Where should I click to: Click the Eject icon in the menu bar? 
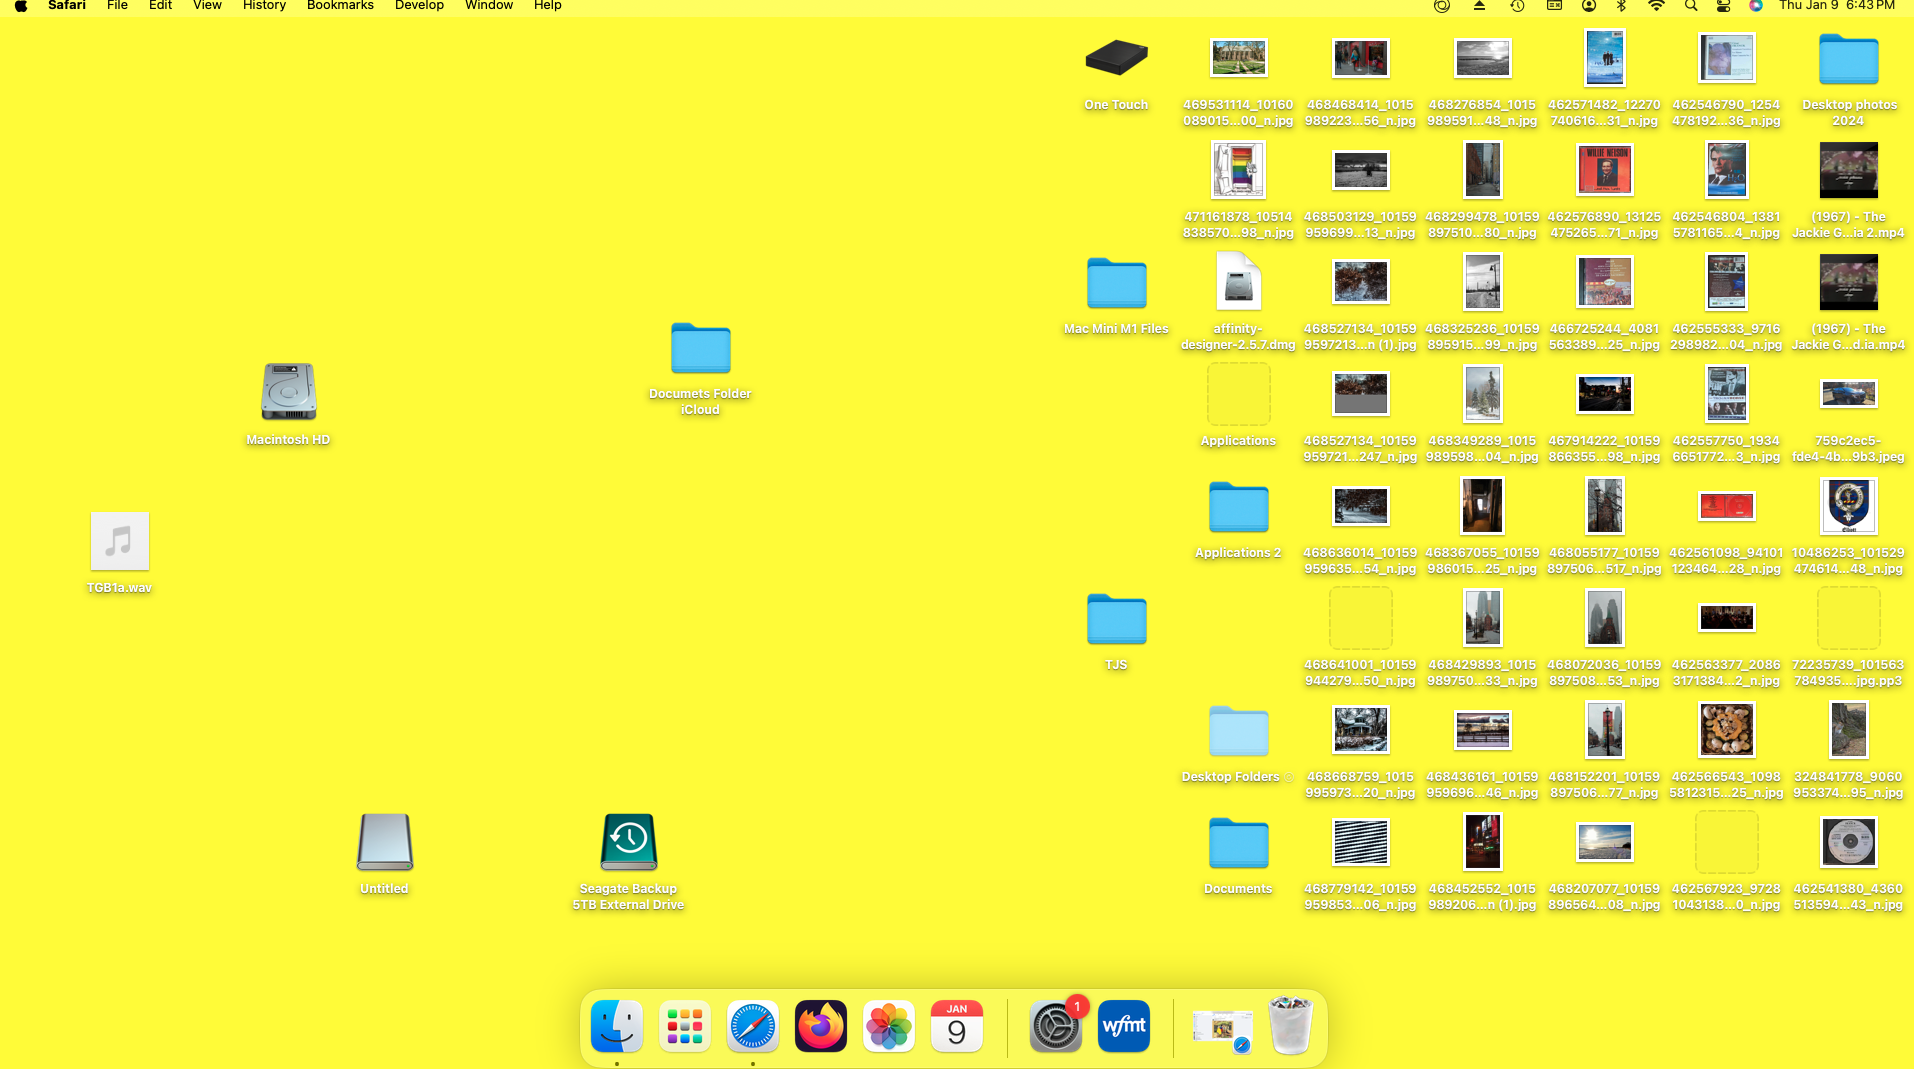pos(1478,6)
